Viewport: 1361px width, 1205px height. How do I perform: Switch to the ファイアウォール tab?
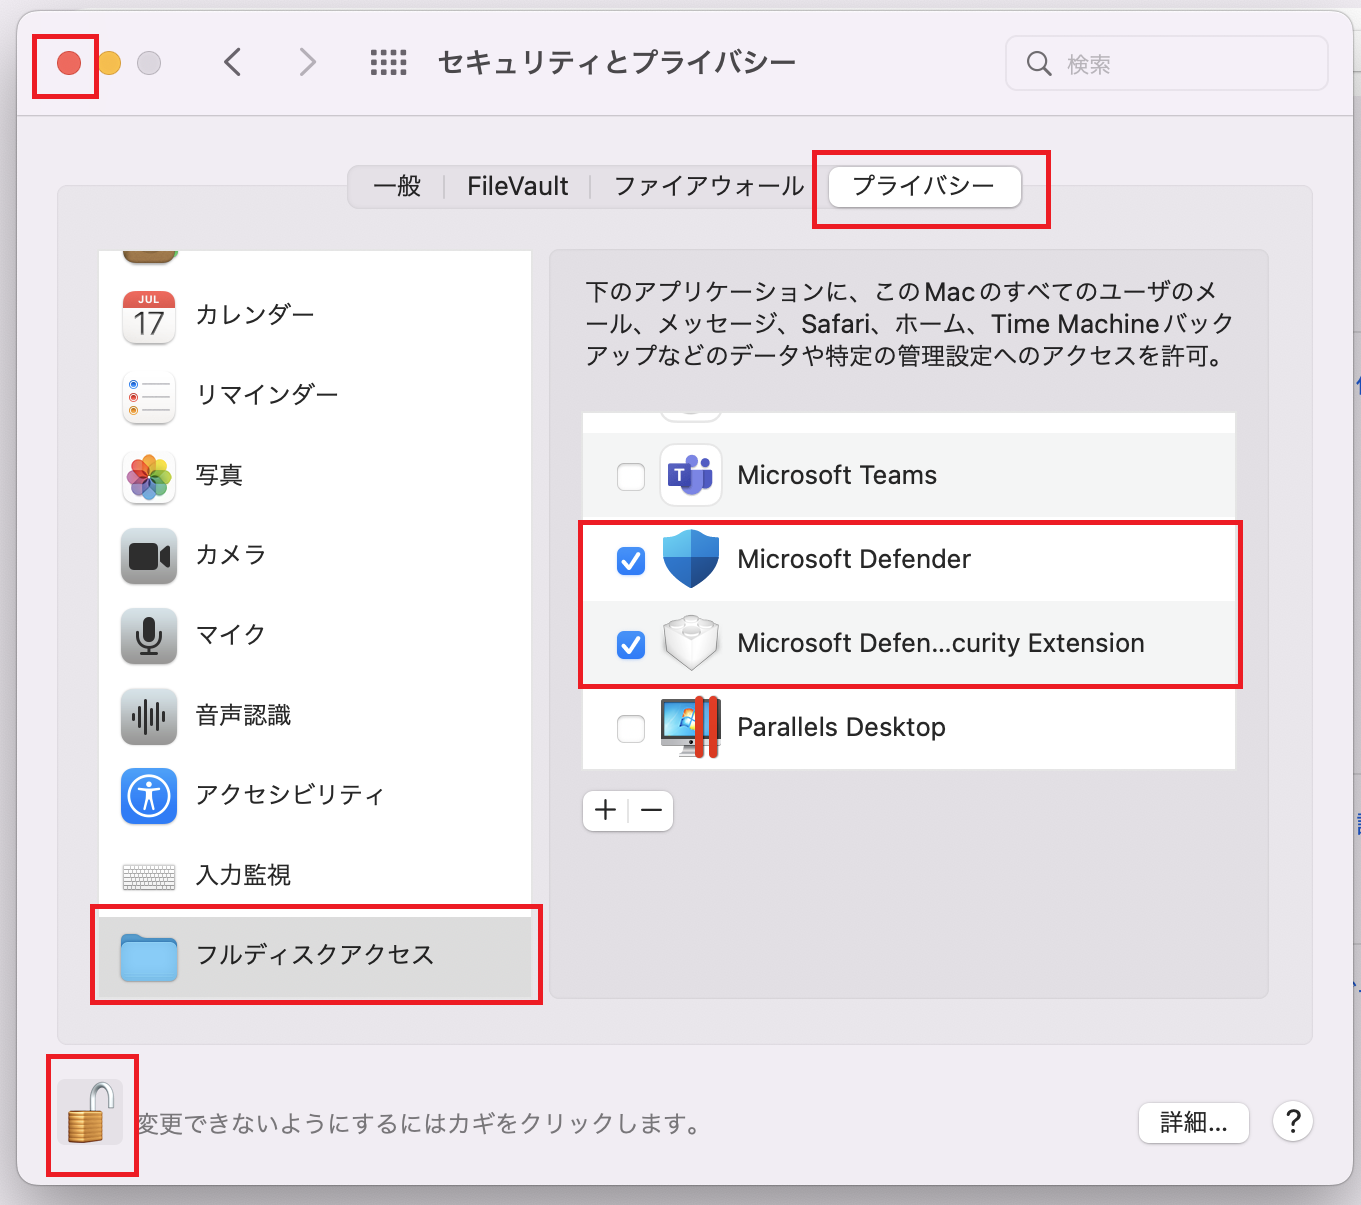tap(708, 187)
